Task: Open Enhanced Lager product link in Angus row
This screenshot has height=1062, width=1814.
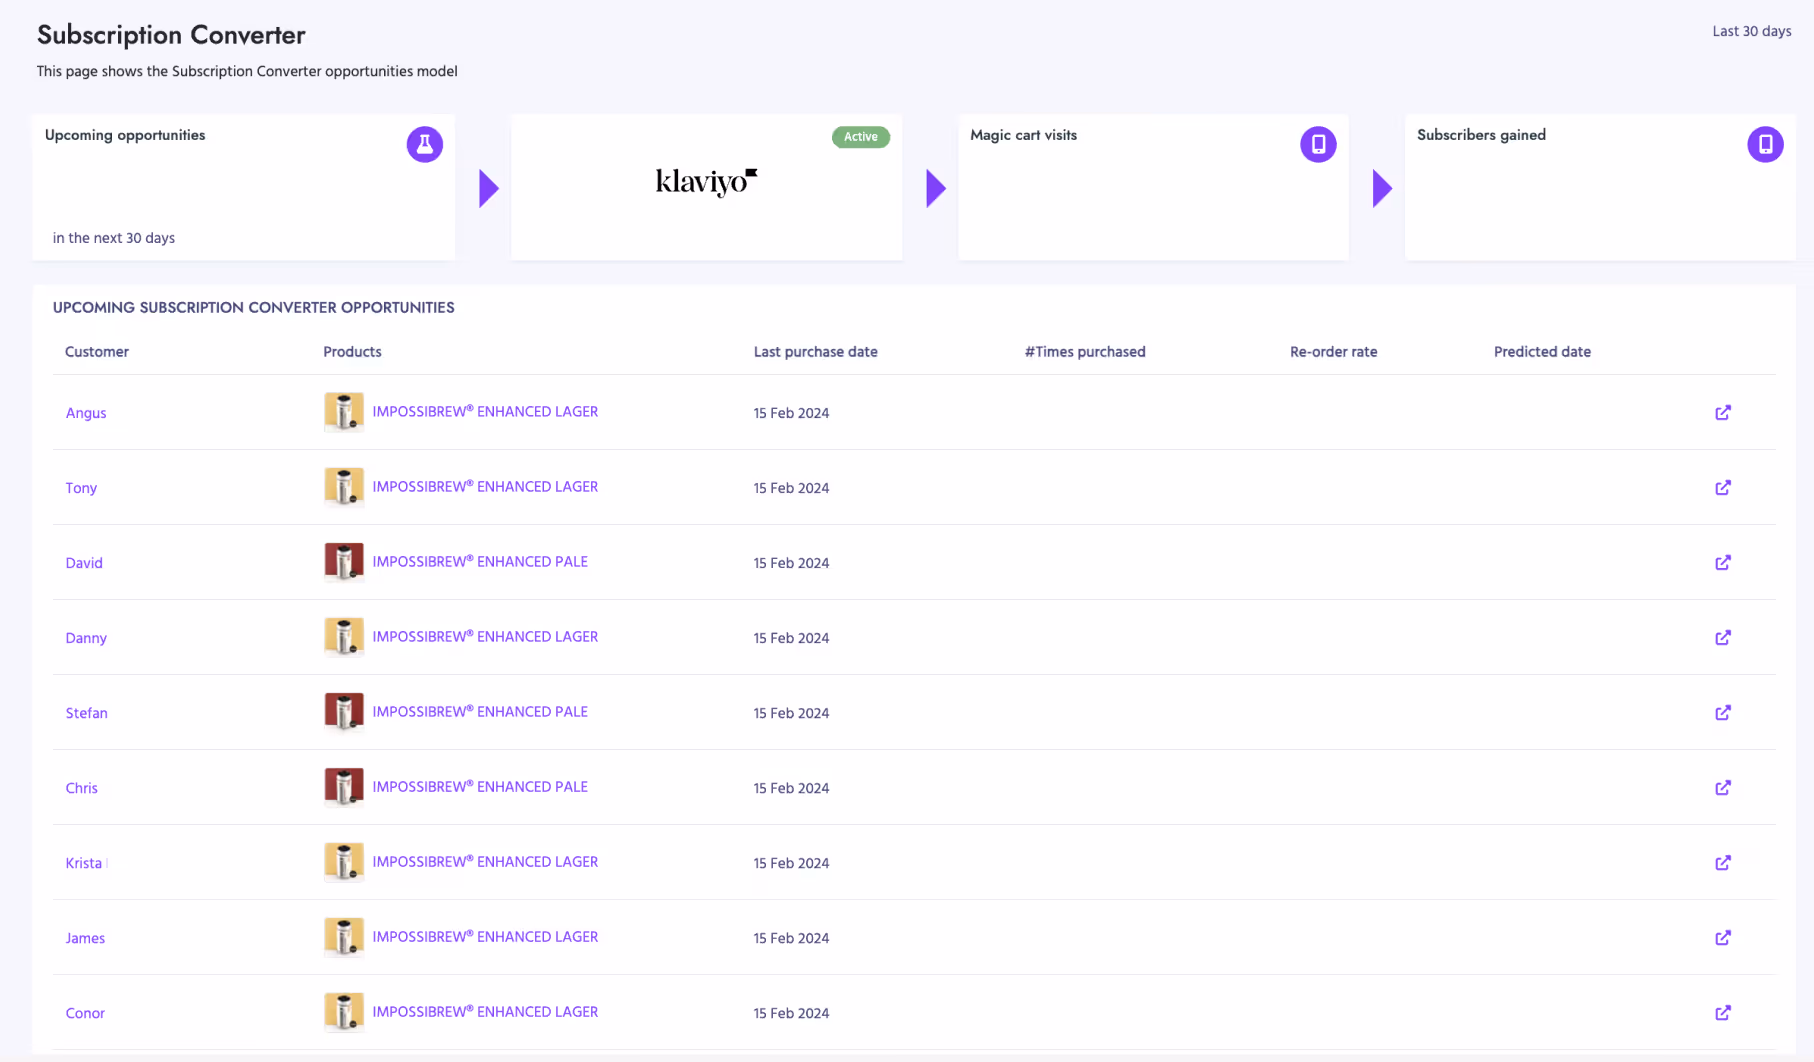Action: 485,412
